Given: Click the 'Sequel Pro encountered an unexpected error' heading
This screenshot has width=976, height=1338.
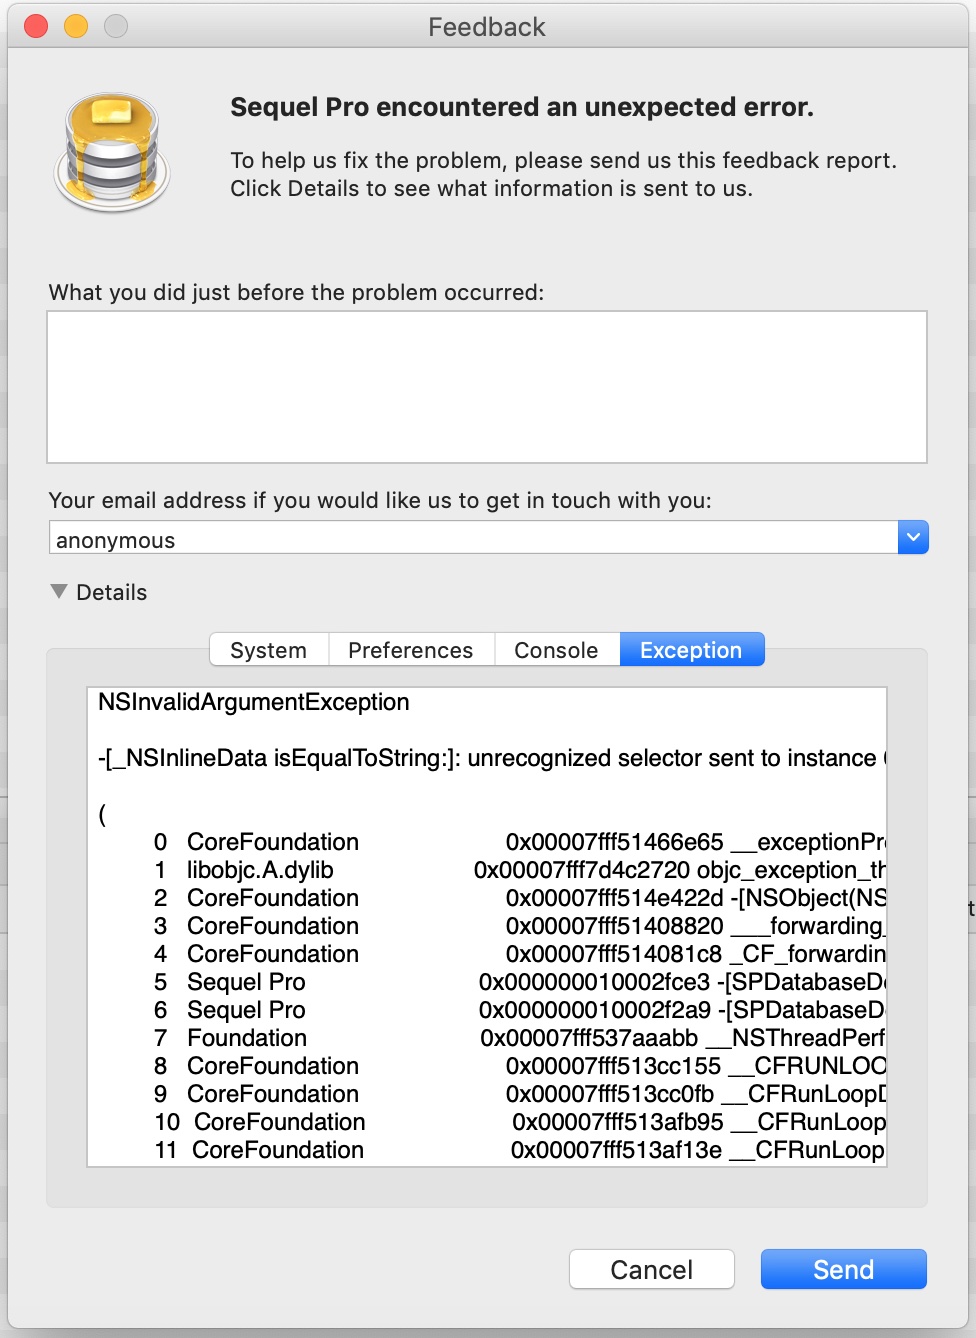Looking at the screenshot, I should point(522,107).
